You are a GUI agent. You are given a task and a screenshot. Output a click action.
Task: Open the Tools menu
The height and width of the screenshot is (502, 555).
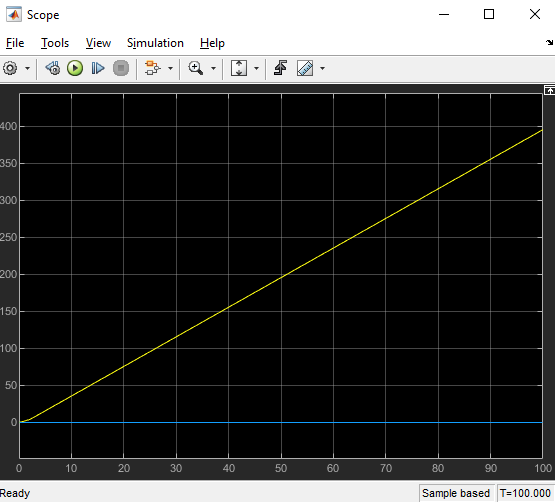click(55, 43)
